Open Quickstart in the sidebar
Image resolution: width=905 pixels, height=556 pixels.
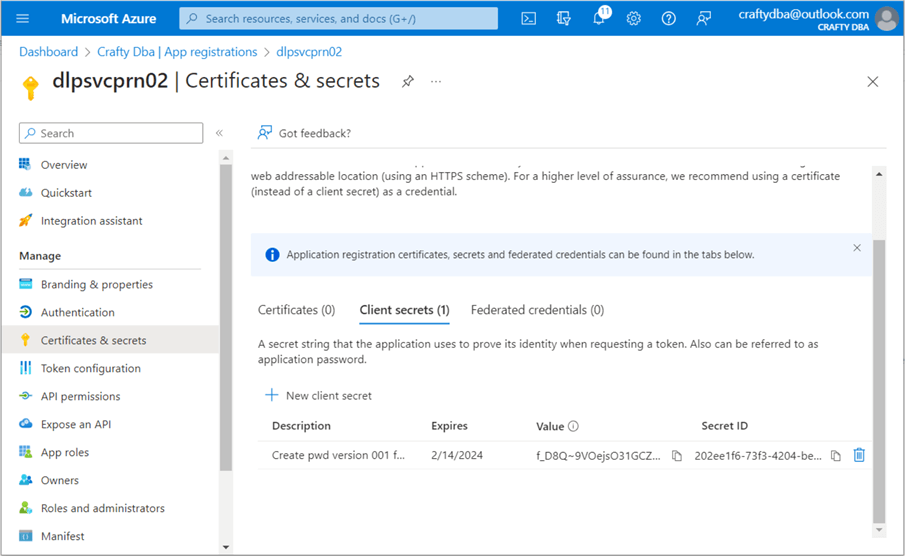click(x=66, y=193)
